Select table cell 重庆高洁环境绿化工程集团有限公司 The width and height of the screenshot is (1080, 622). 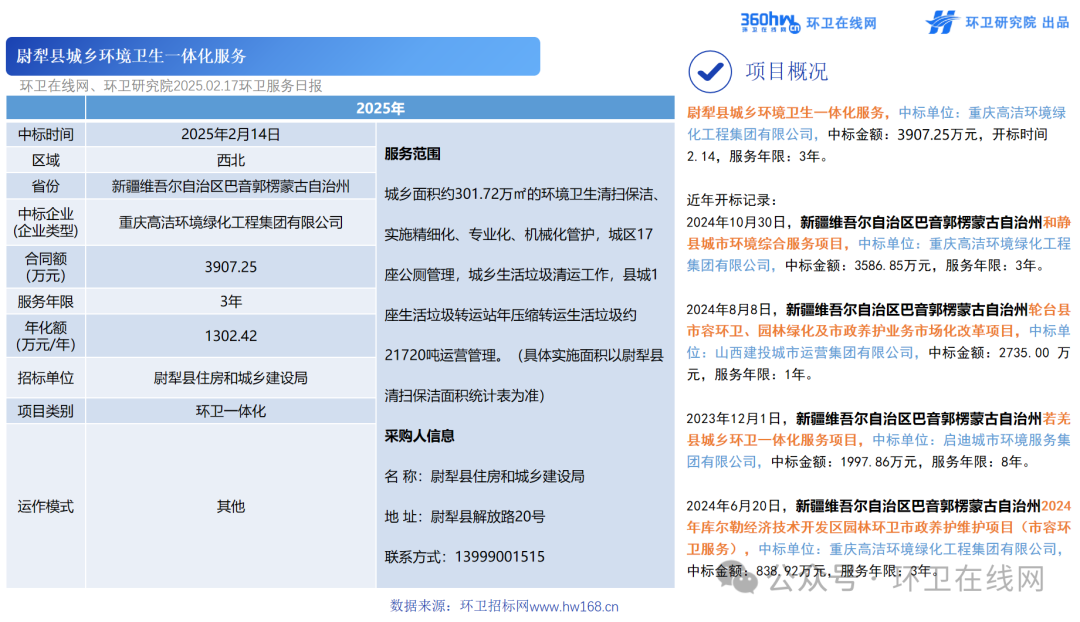point(231,222)
